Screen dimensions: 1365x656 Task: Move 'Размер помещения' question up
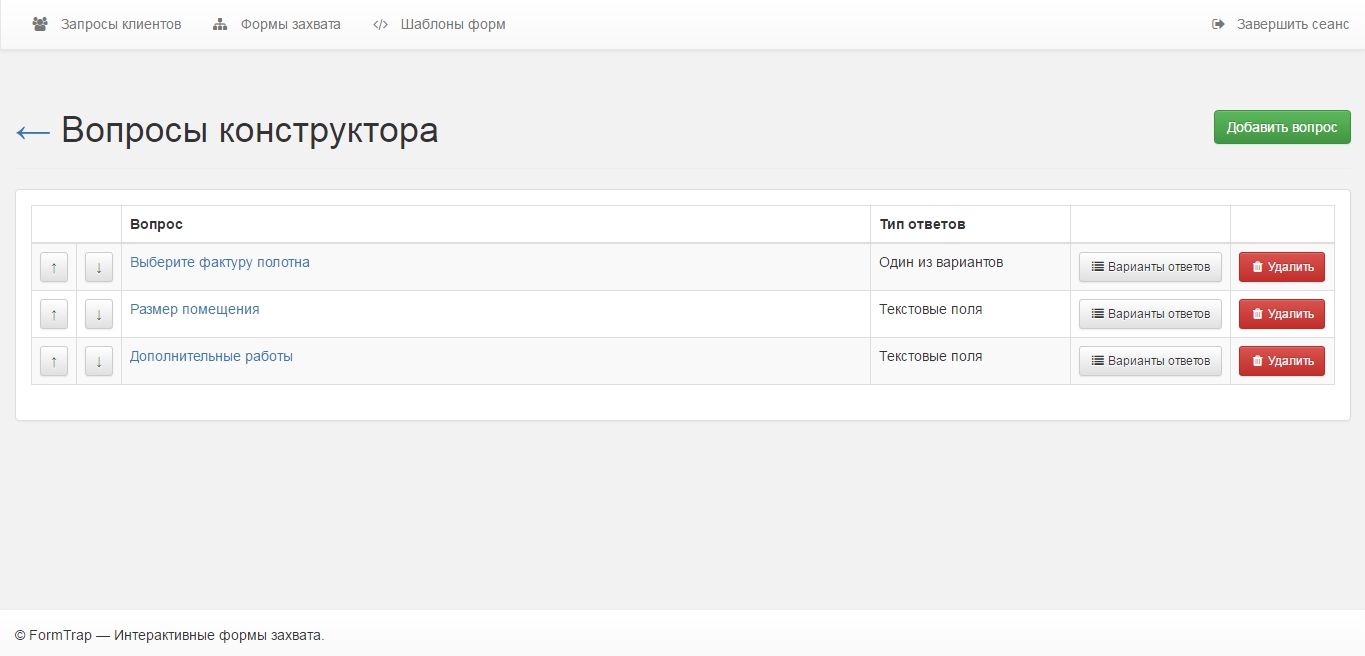[54, 314]
